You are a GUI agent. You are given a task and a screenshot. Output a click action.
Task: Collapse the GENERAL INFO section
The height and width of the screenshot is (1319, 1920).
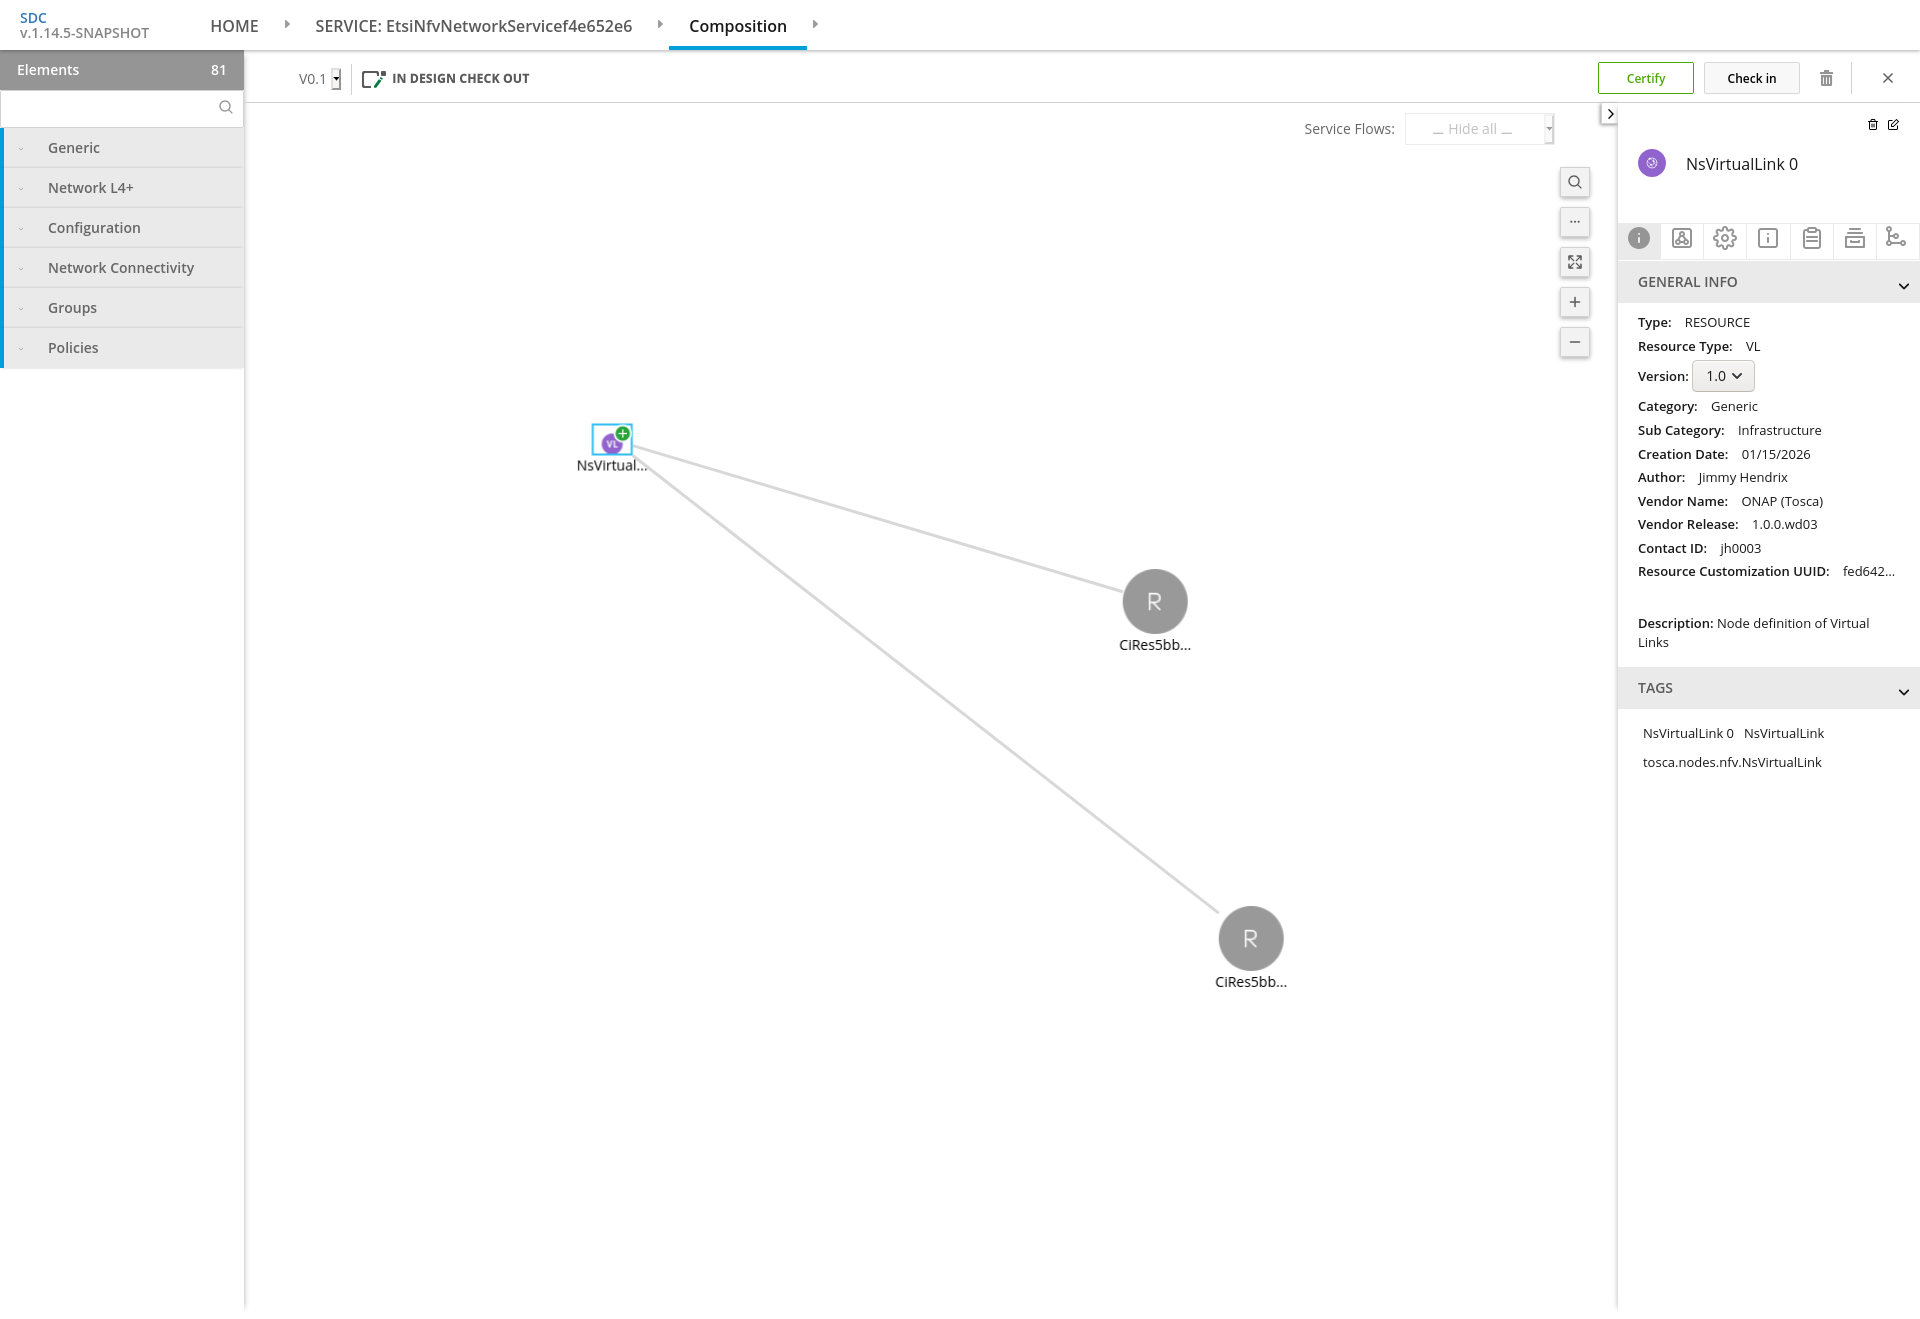point(1903,286)
